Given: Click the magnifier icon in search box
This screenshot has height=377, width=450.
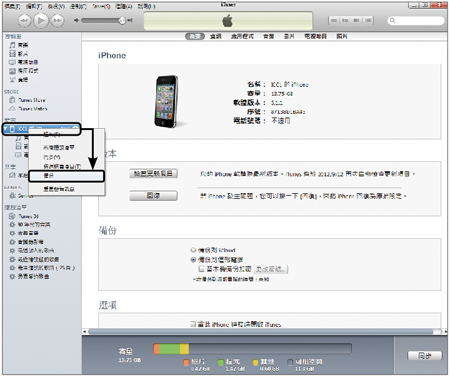Looking at the screenshot, I should (x=393, y=21).
